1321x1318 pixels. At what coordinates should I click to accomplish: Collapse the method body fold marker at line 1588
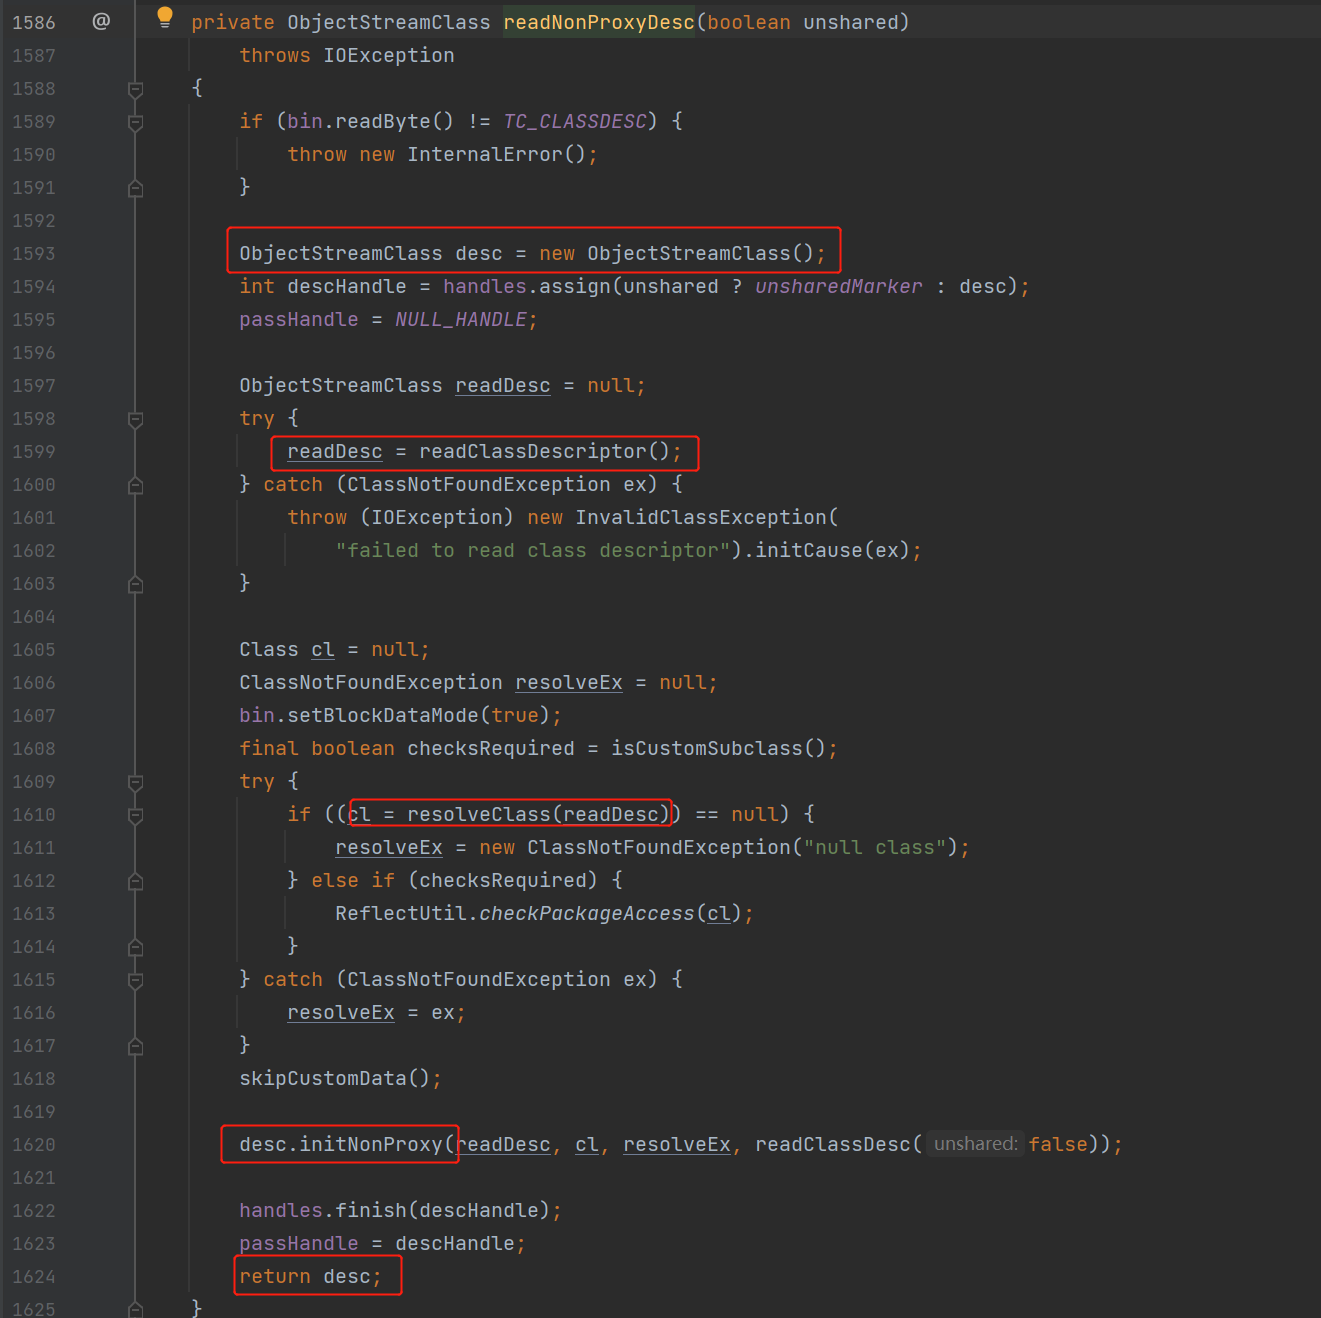[x=136, y=89]
